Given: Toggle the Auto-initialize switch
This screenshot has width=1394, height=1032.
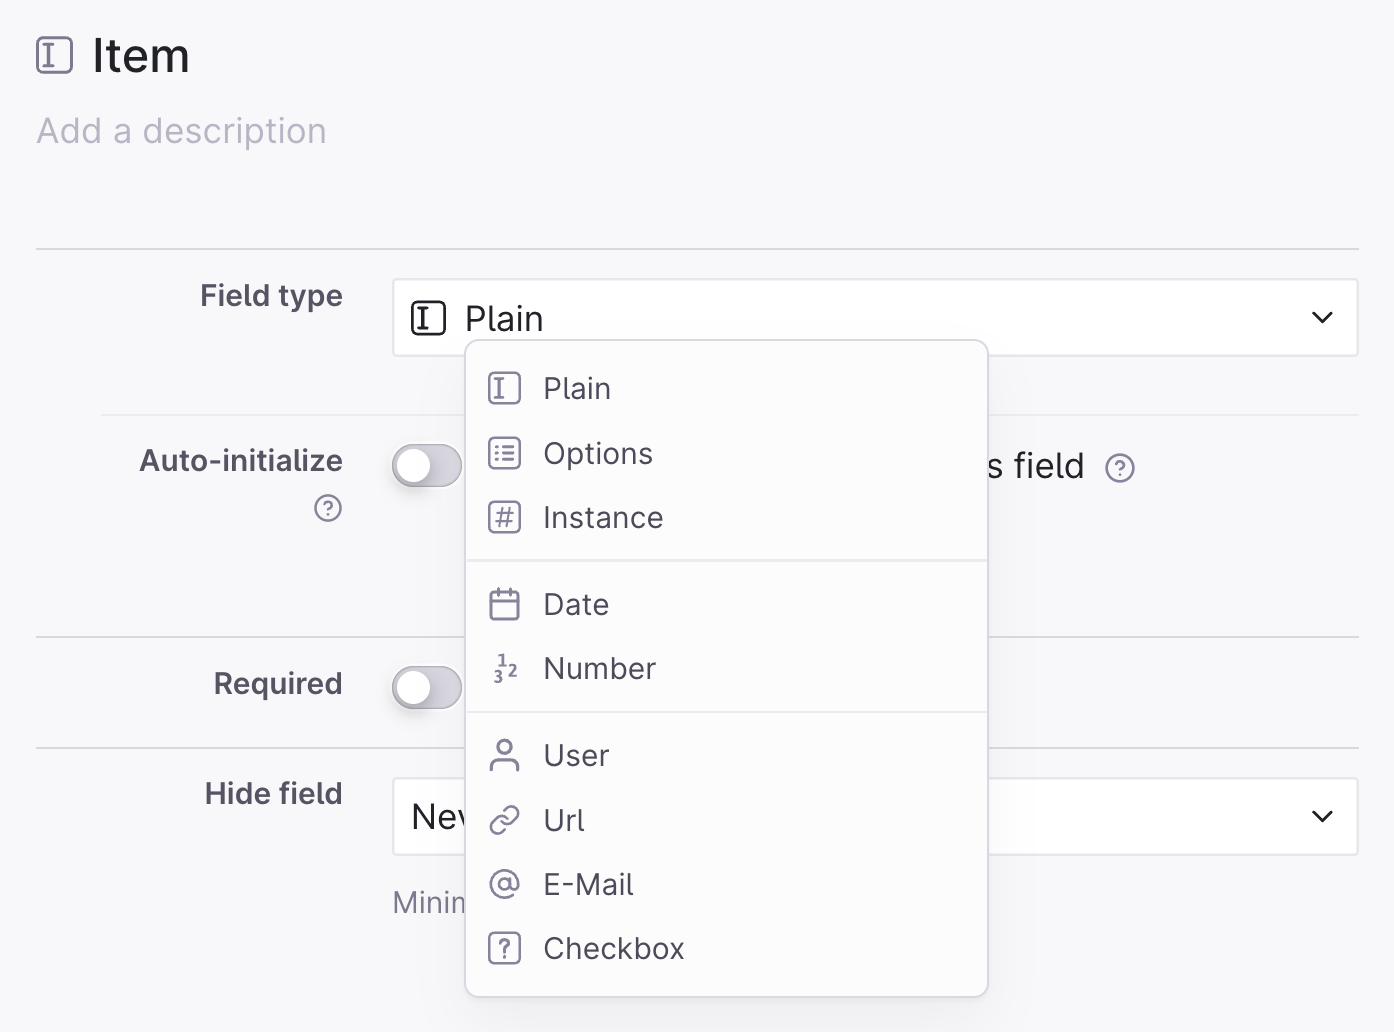Looking at the screenshot, I should tap(427, 465).
